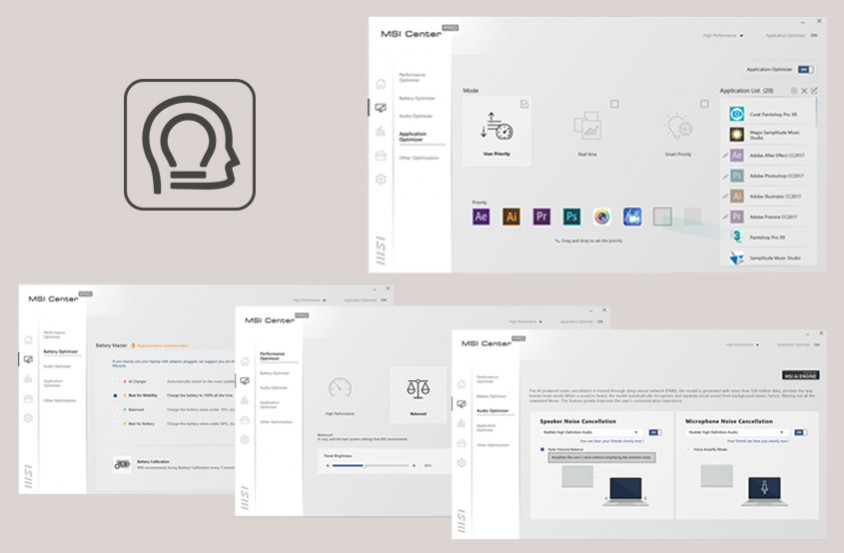Screen dimensions: 844x553
Task: Select the Real-time mode card
Action: 587,131
